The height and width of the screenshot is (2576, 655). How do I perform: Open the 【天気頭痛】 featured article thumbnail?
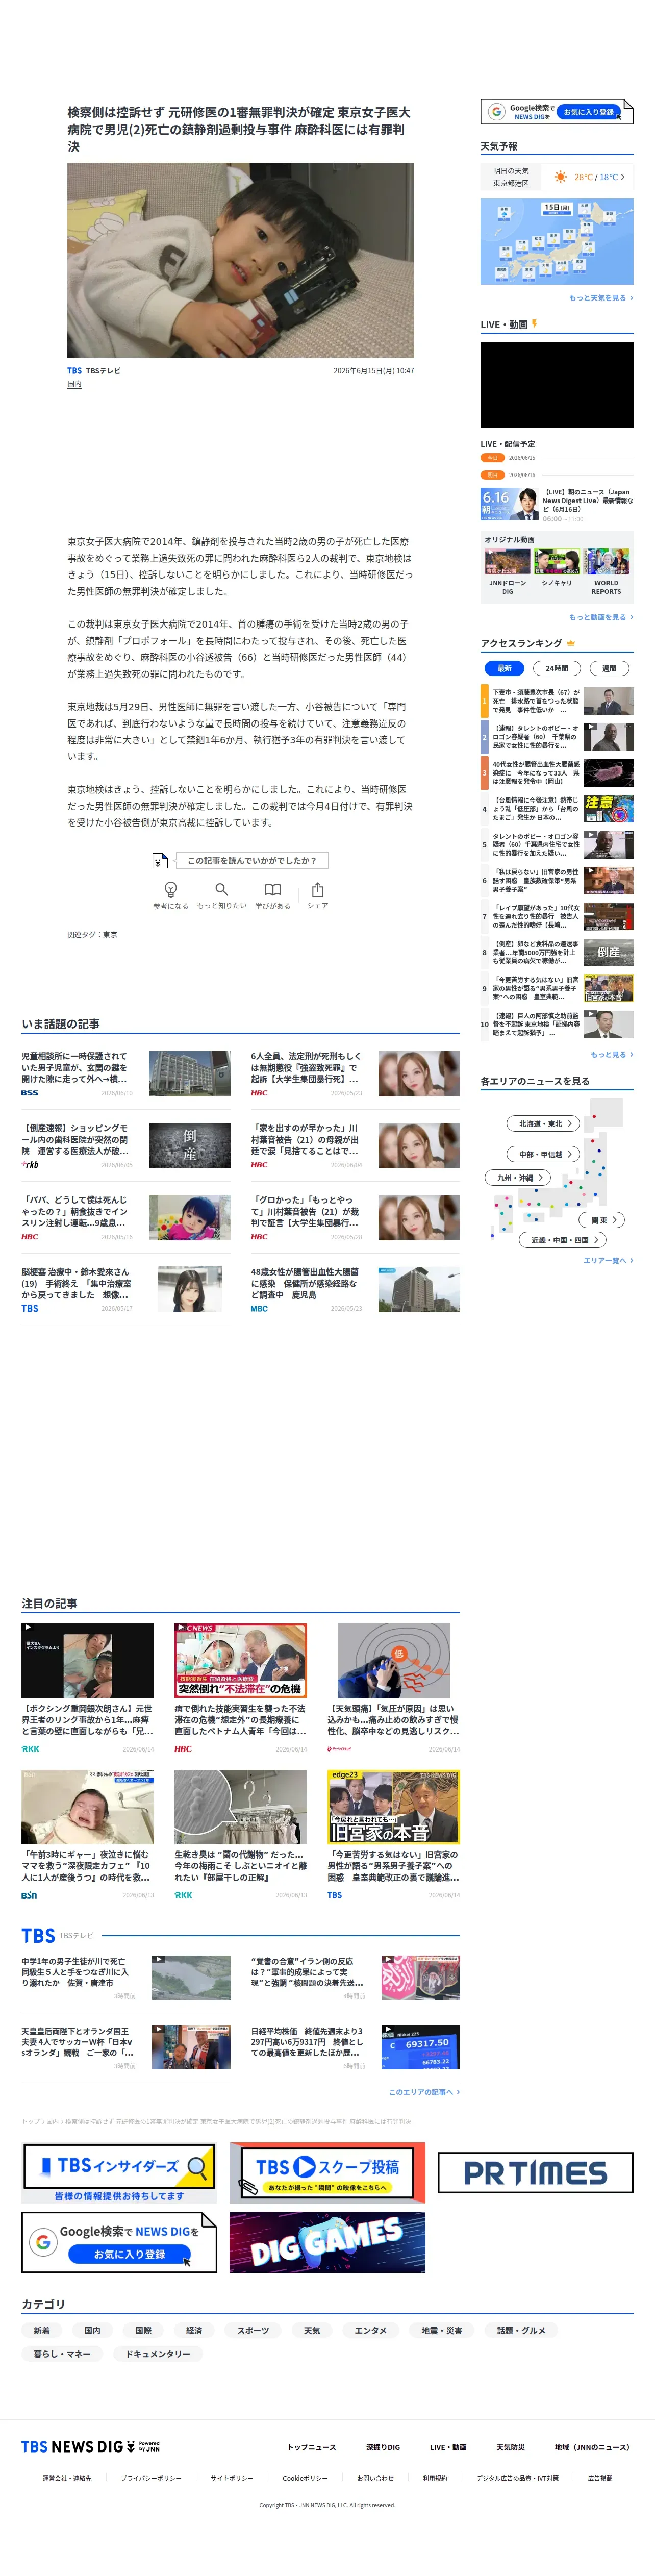pos(393,1660)
